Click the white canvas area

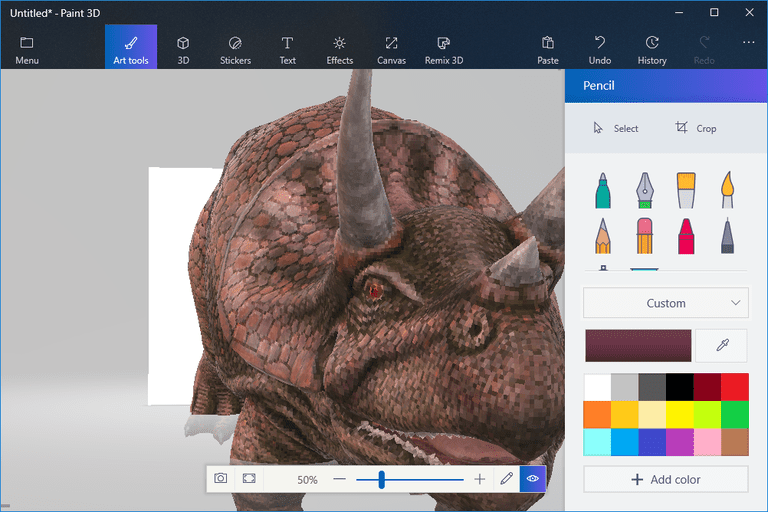click(169, 287)
